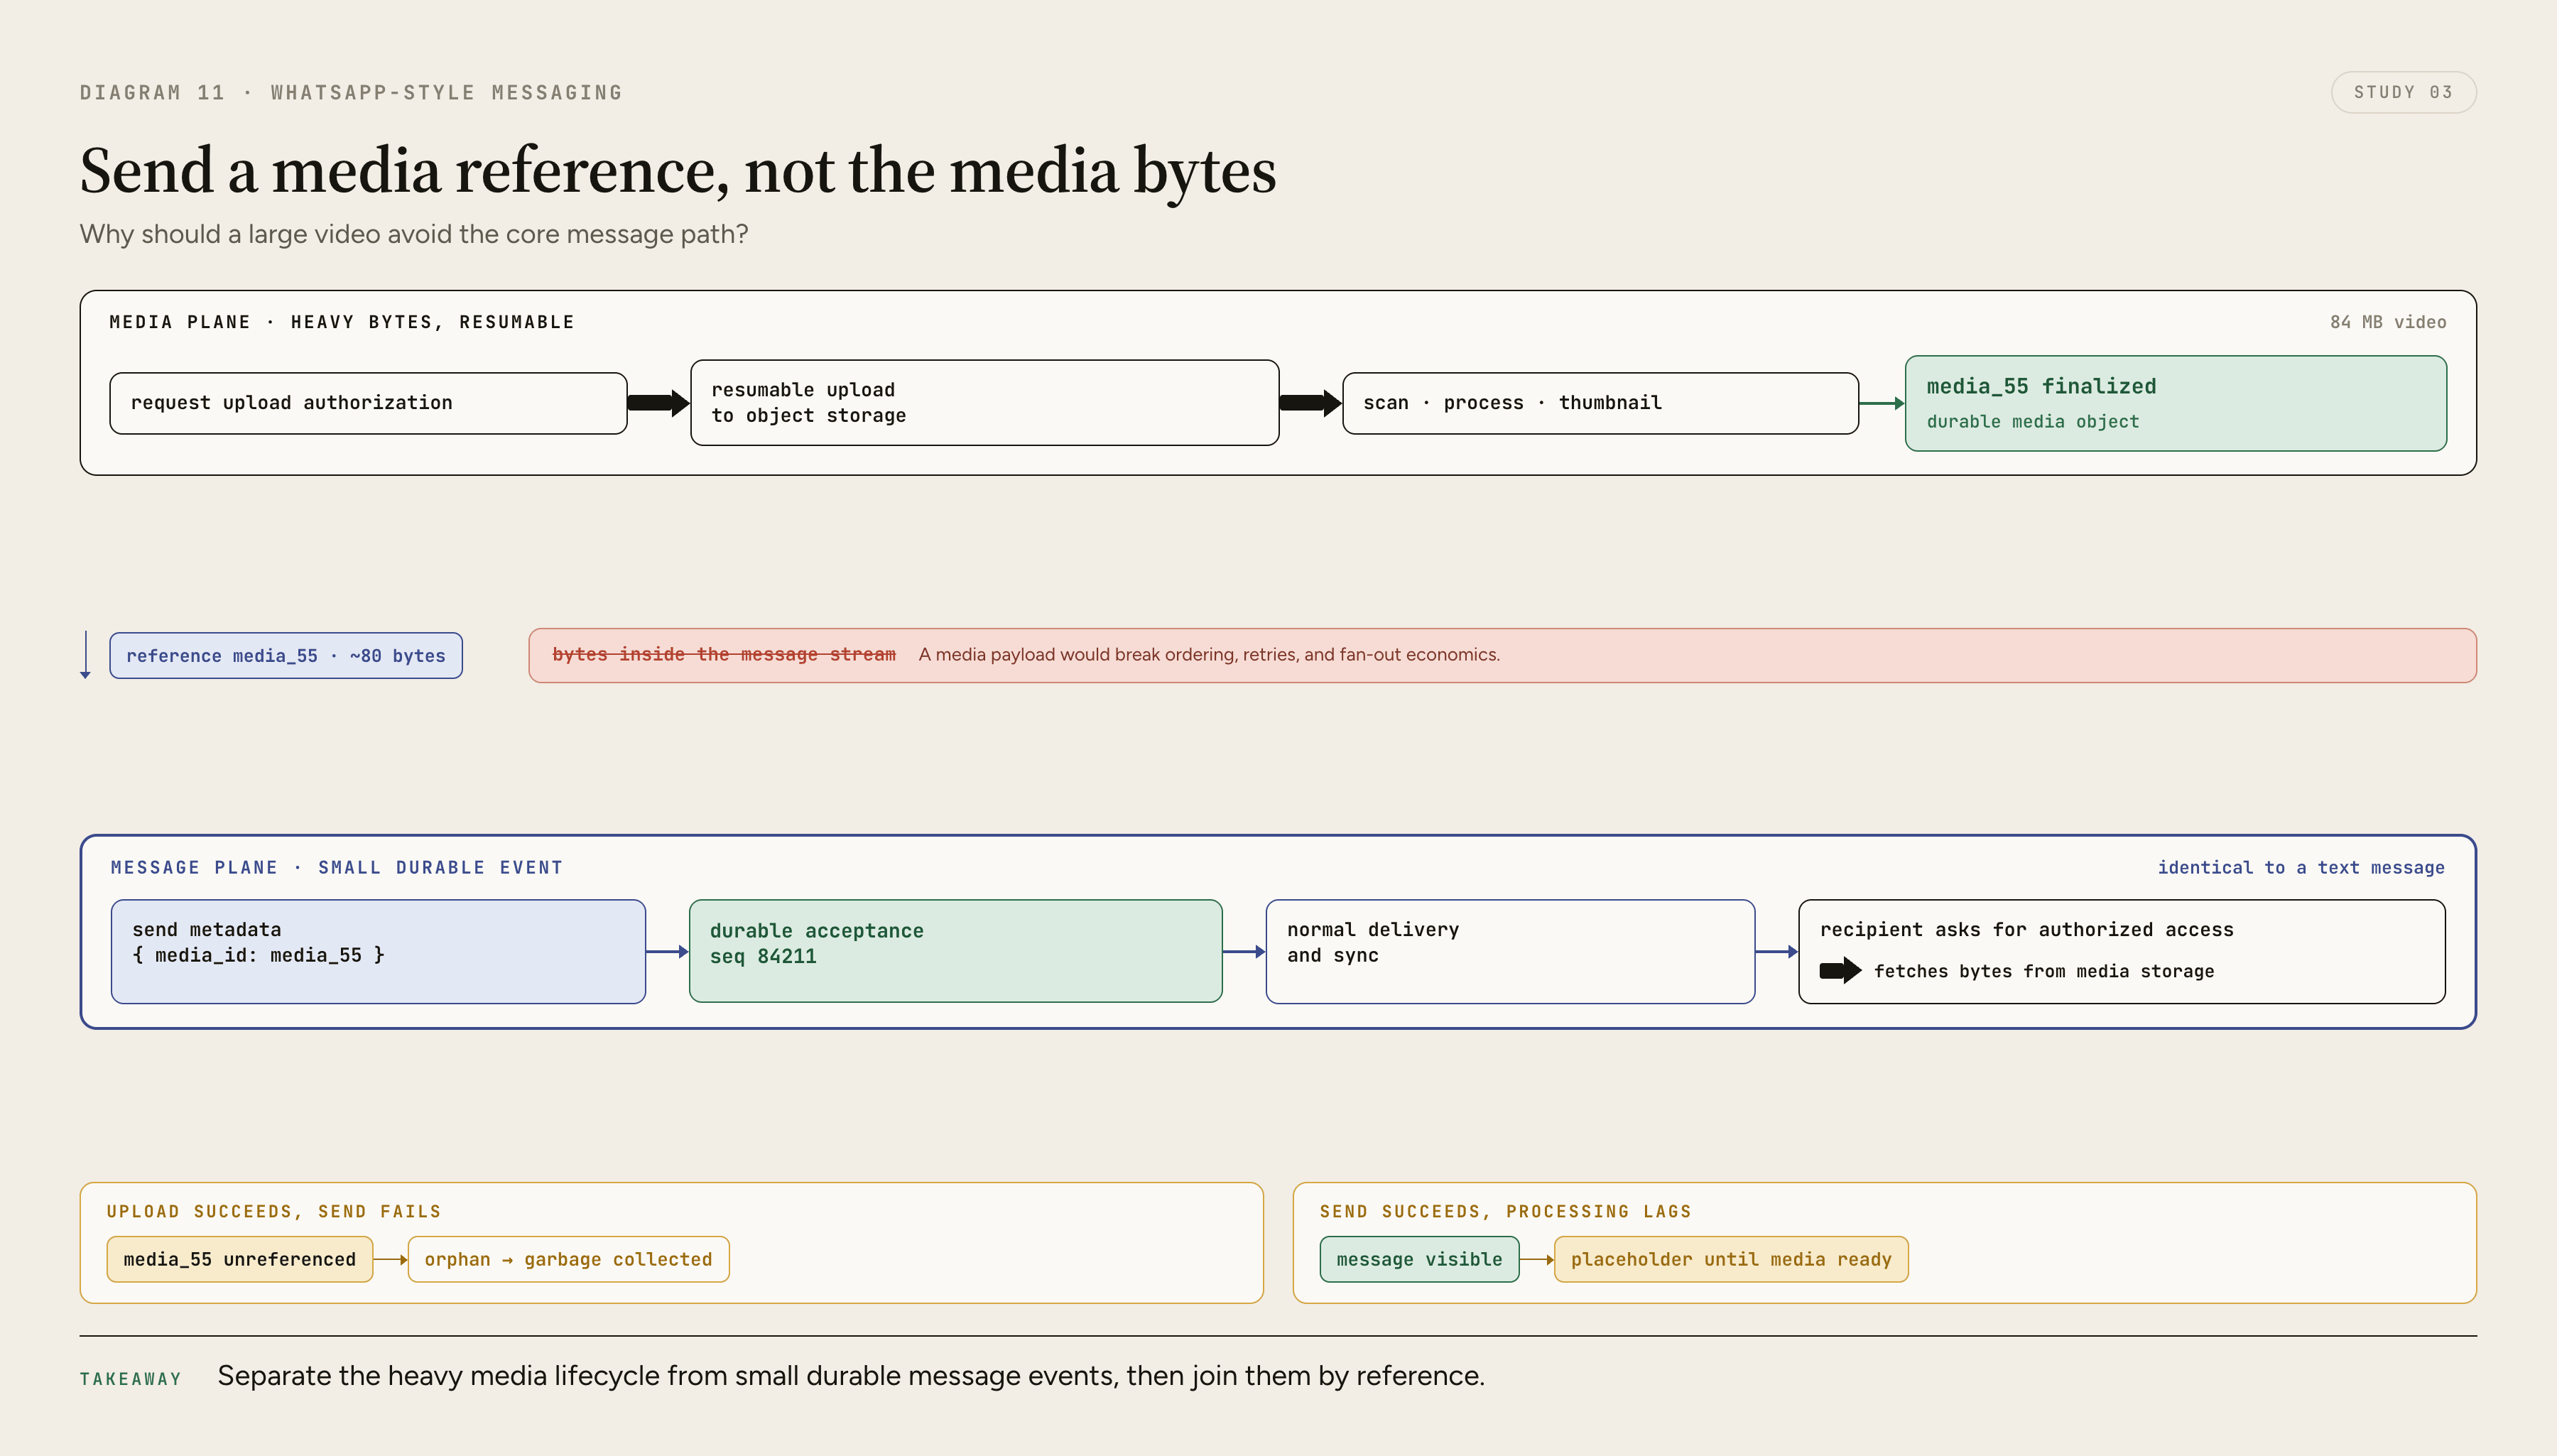Click the arrow between send metadata and durable acceptance
Image resolution: width=2557 pixels, height=1456 pixels.
coord(667,952)
